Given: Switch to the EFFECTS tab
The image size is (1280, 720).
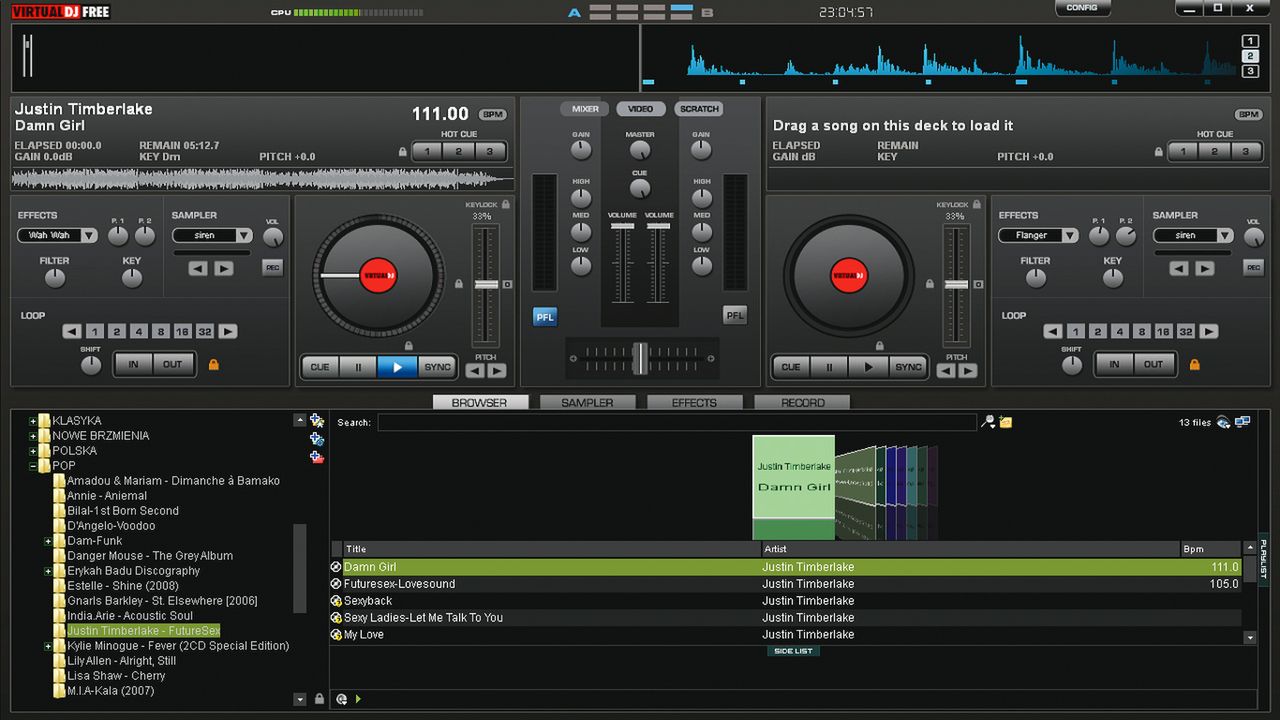Looking at the screenshot, I should tap(695, 402).
